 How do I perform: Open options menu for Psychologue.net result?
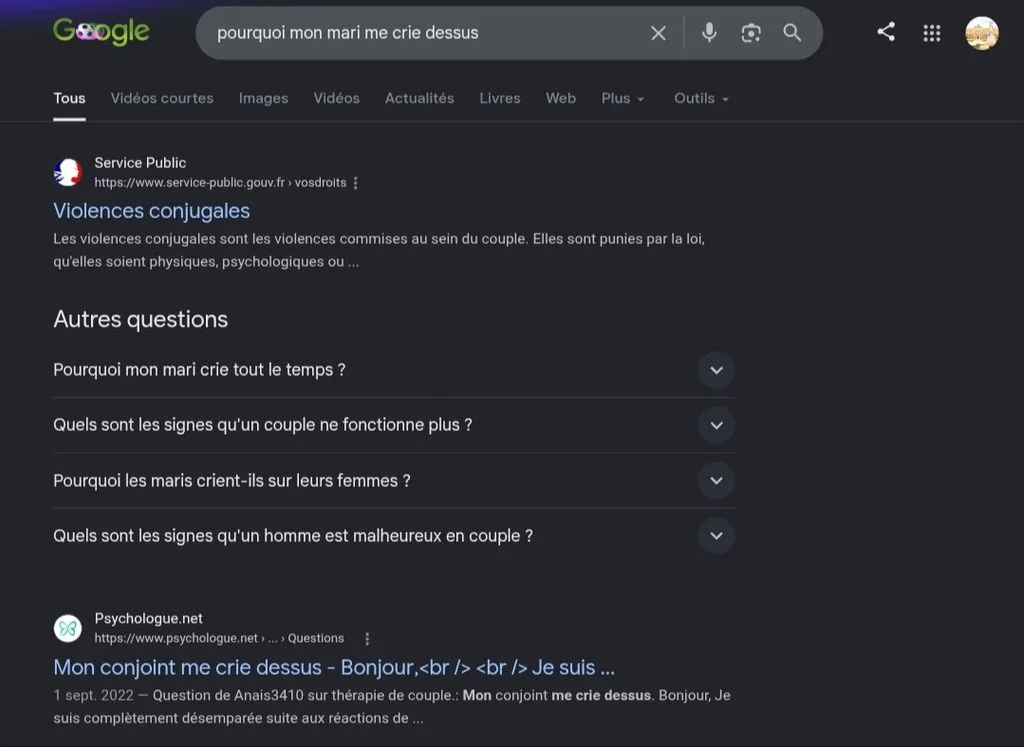[367, 639]
